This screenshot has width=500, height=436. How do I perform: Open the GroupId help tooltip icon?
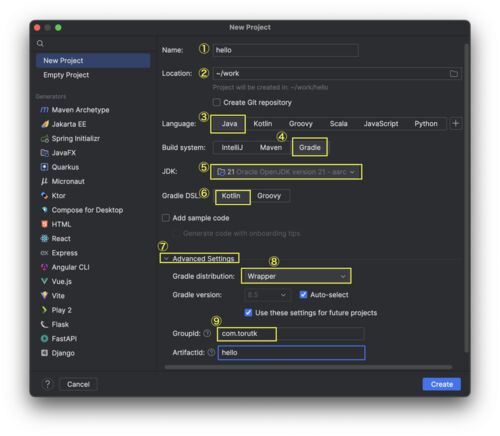207,333
